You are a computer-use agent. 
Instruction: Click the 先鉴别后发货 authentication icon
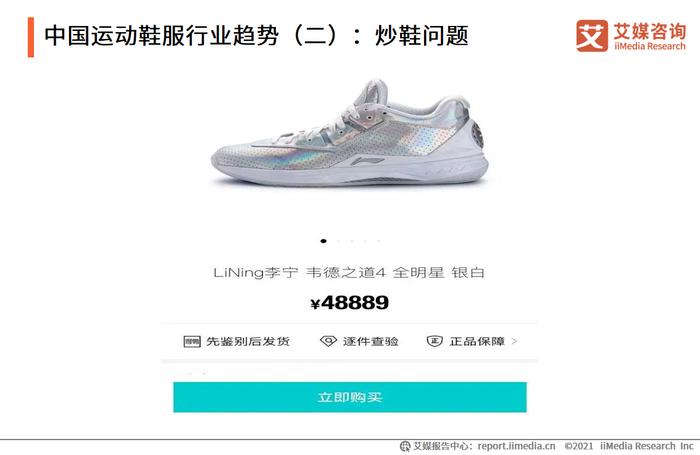pos(192,342)
